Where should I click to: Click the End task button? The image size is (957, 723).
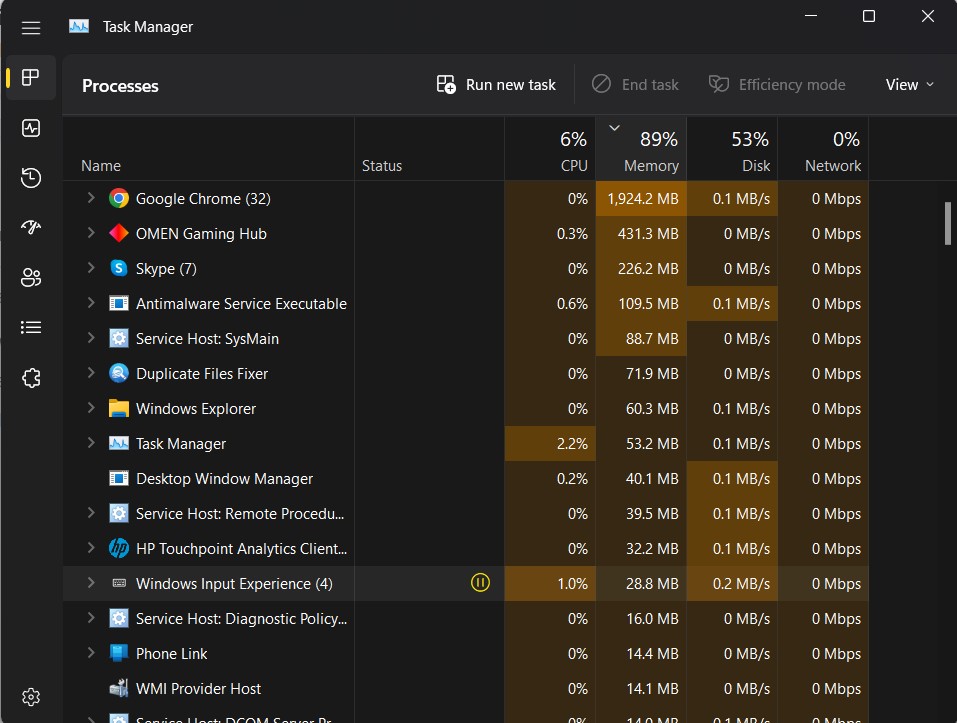pyautogui.click(x=635, y=84)
